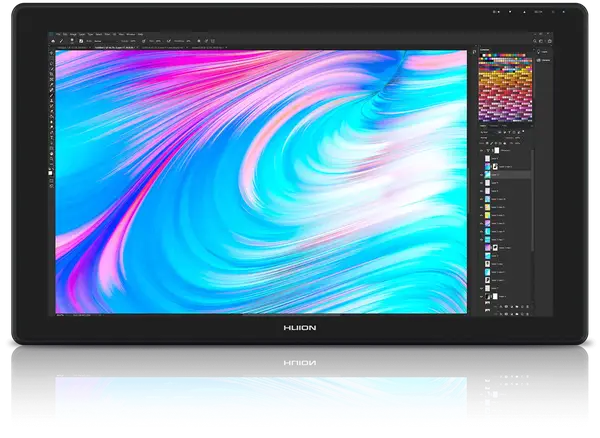
Task: Lock image pixels brush icon
Action: [x=491, y=143]
